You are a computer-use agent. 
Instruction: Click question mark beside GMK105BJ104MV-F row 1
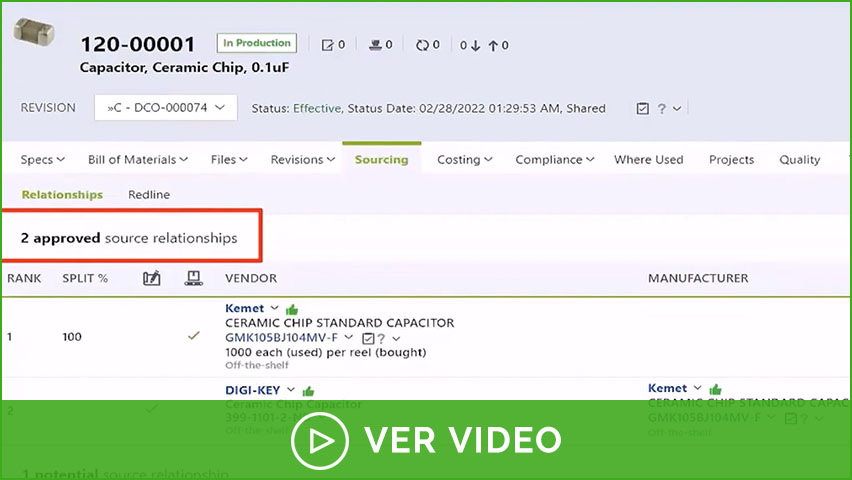381,339
